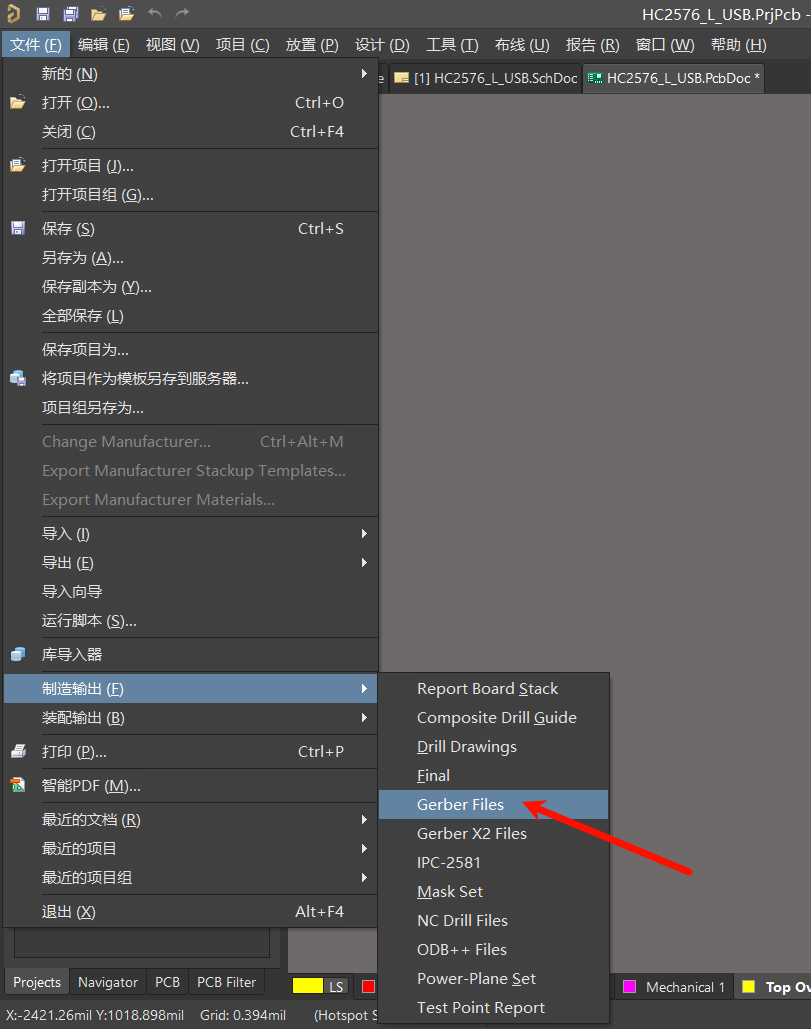Screen dimensions: 811x1029
Task: Click the Altium Designer logo icon
Action: coord(14,14)
